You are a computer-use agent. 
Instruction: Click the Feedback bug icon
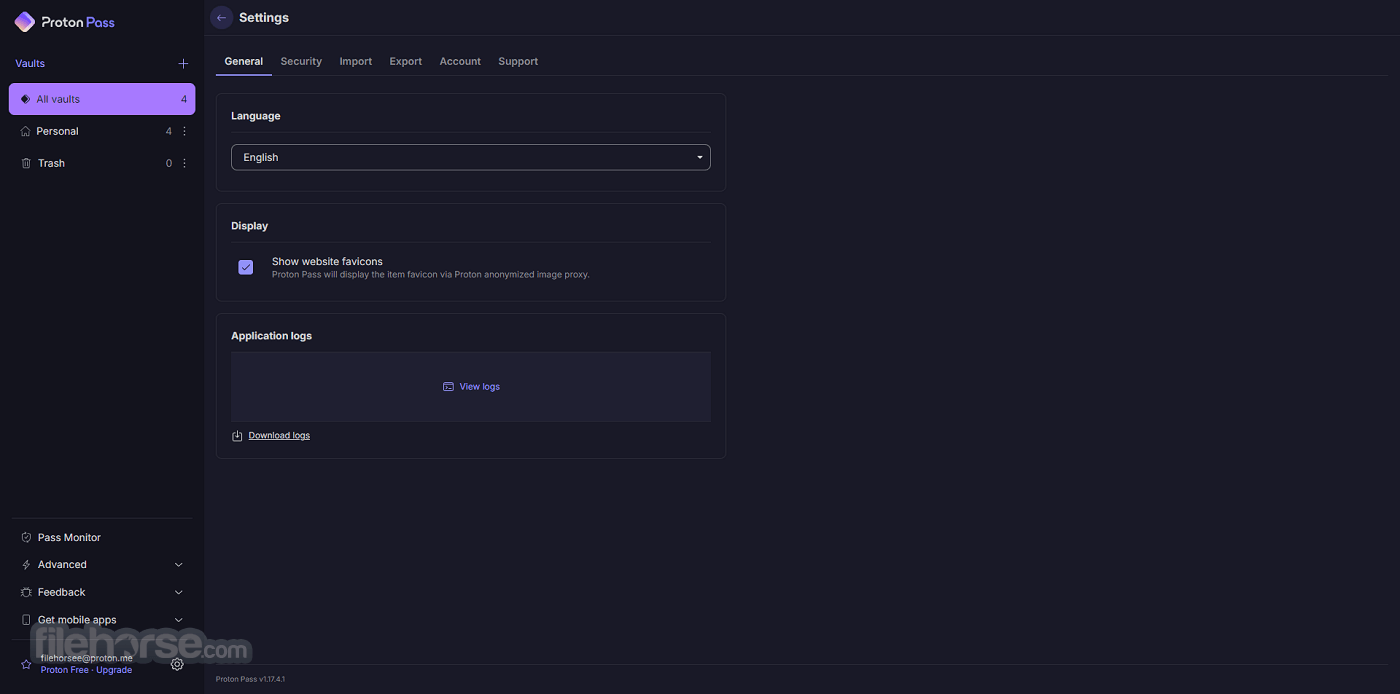tap(26, 592)
